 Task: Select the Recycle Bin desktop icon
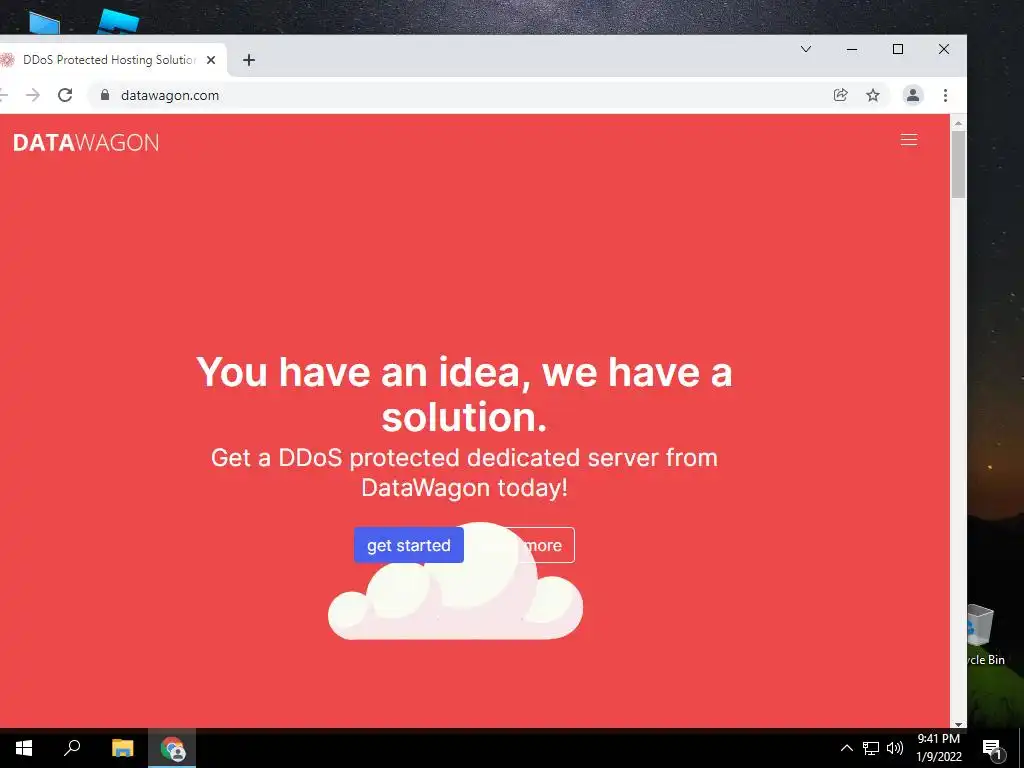point(986,635)
